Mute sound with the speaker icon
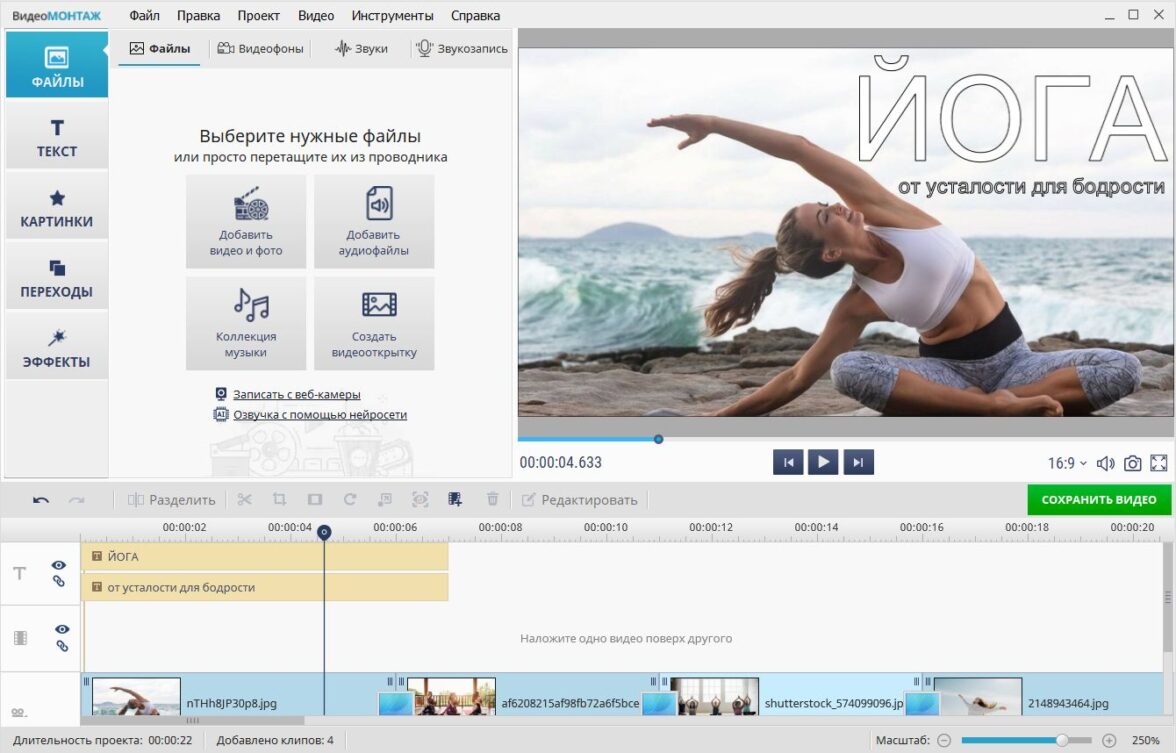Image resolution: width=1176 pixels, height=753 pixels. click(x=1105, y=463)
